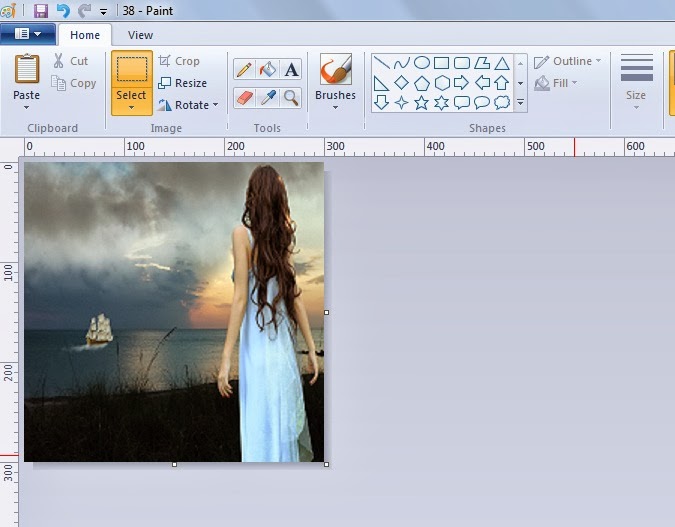This screenshot has height=527, width=675.
Task: Choose the Up arrow shape
Action: pos(502,83)
